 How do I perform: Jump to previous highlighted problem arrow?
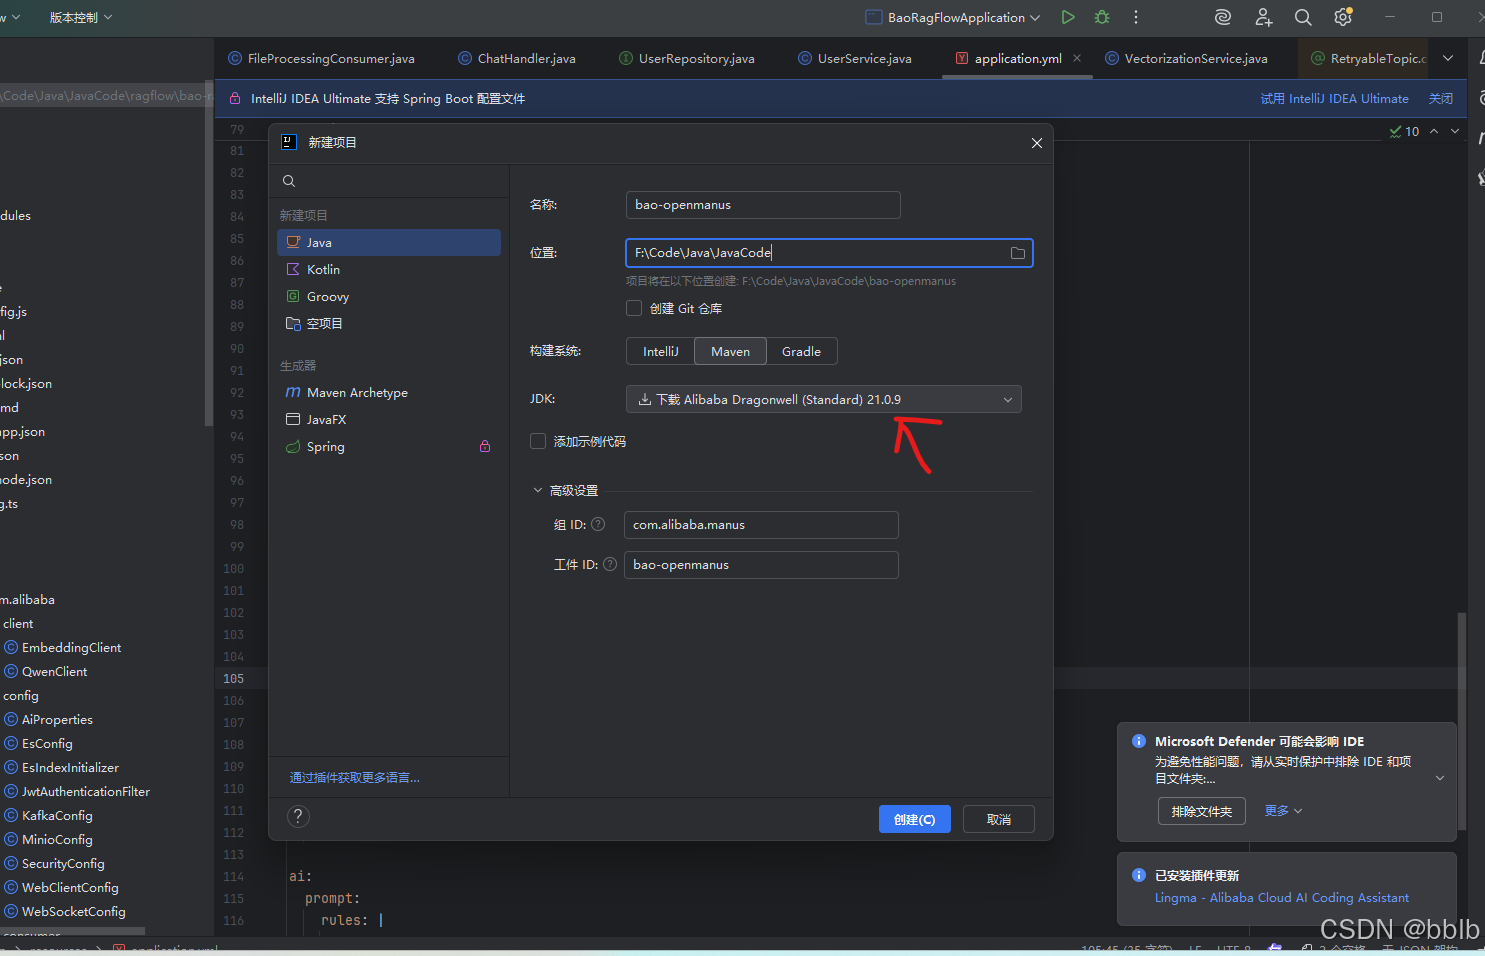point(1434,131)
